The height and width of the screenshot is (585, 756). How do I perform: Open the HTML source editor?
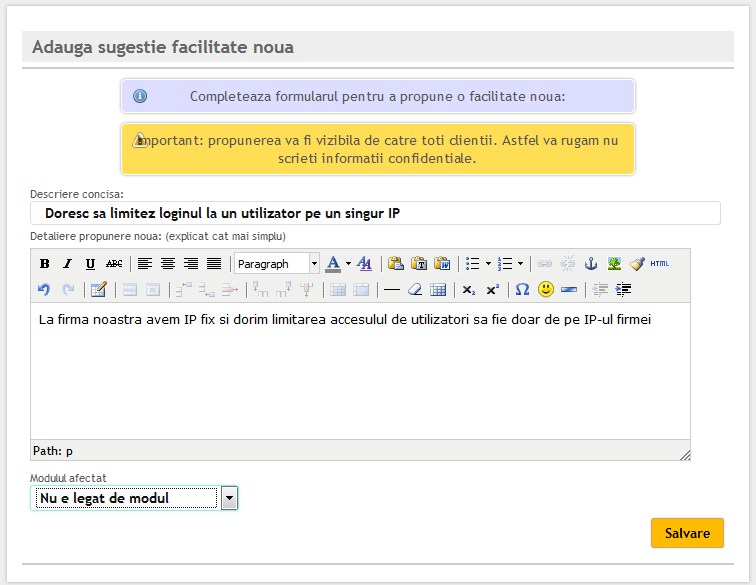pyautogui.click(x=659, y=264)
